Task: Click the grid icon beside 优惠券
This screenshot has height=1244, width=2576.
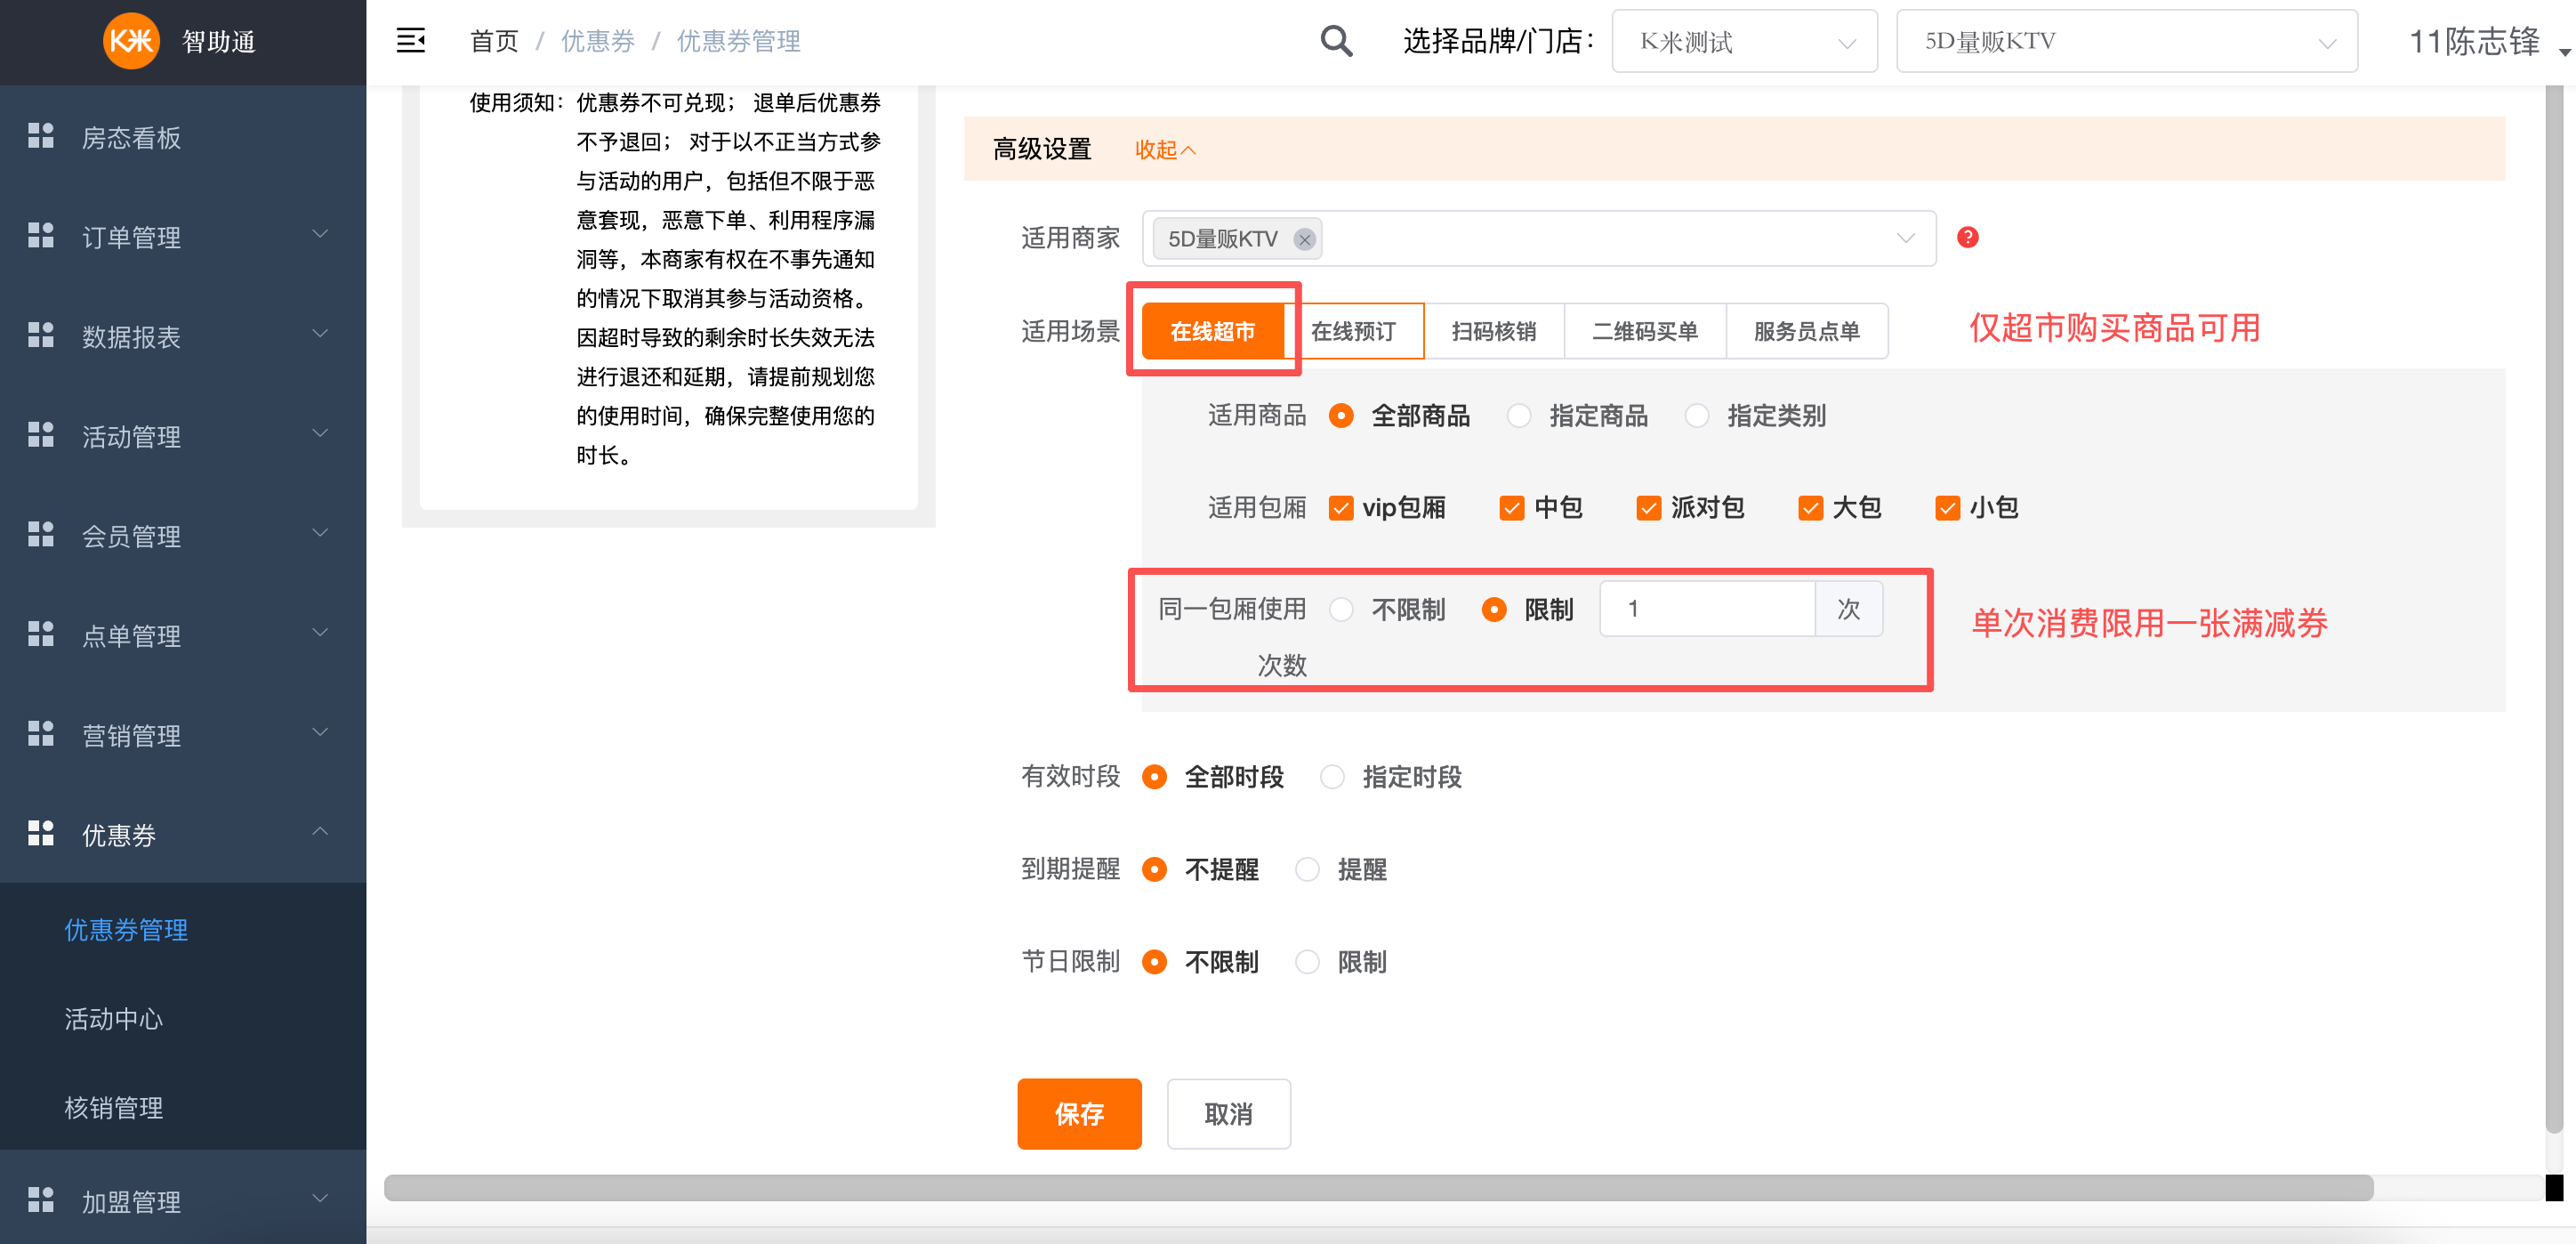Action: (x=41, y=834)
